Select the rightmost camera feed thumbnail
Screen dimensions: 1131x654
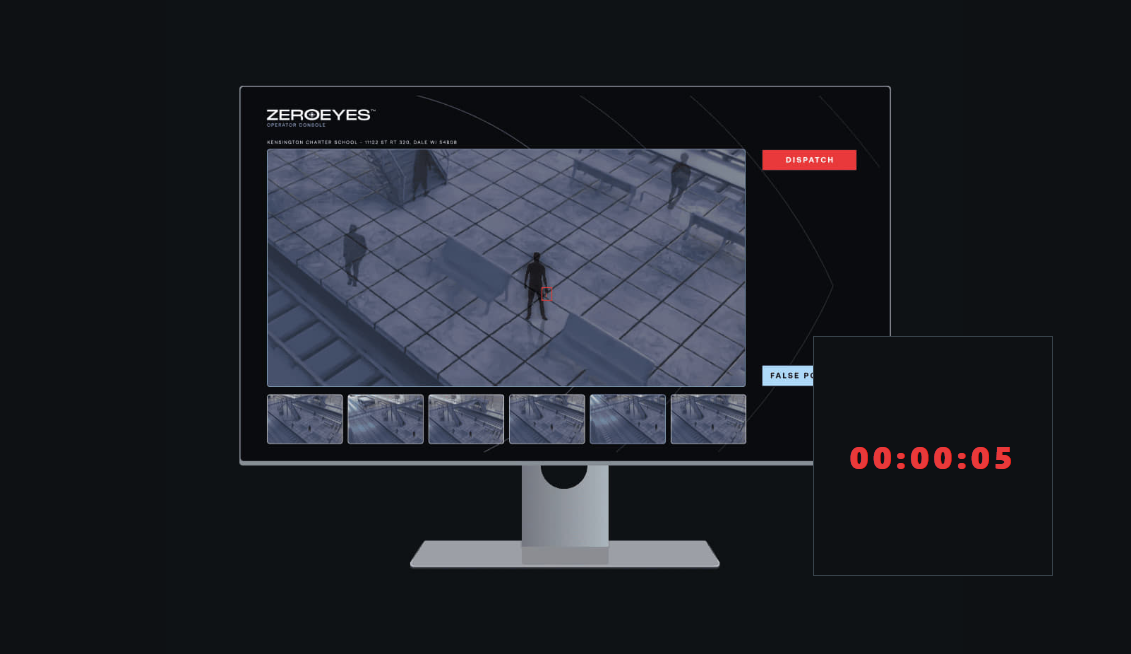[708, 418]
